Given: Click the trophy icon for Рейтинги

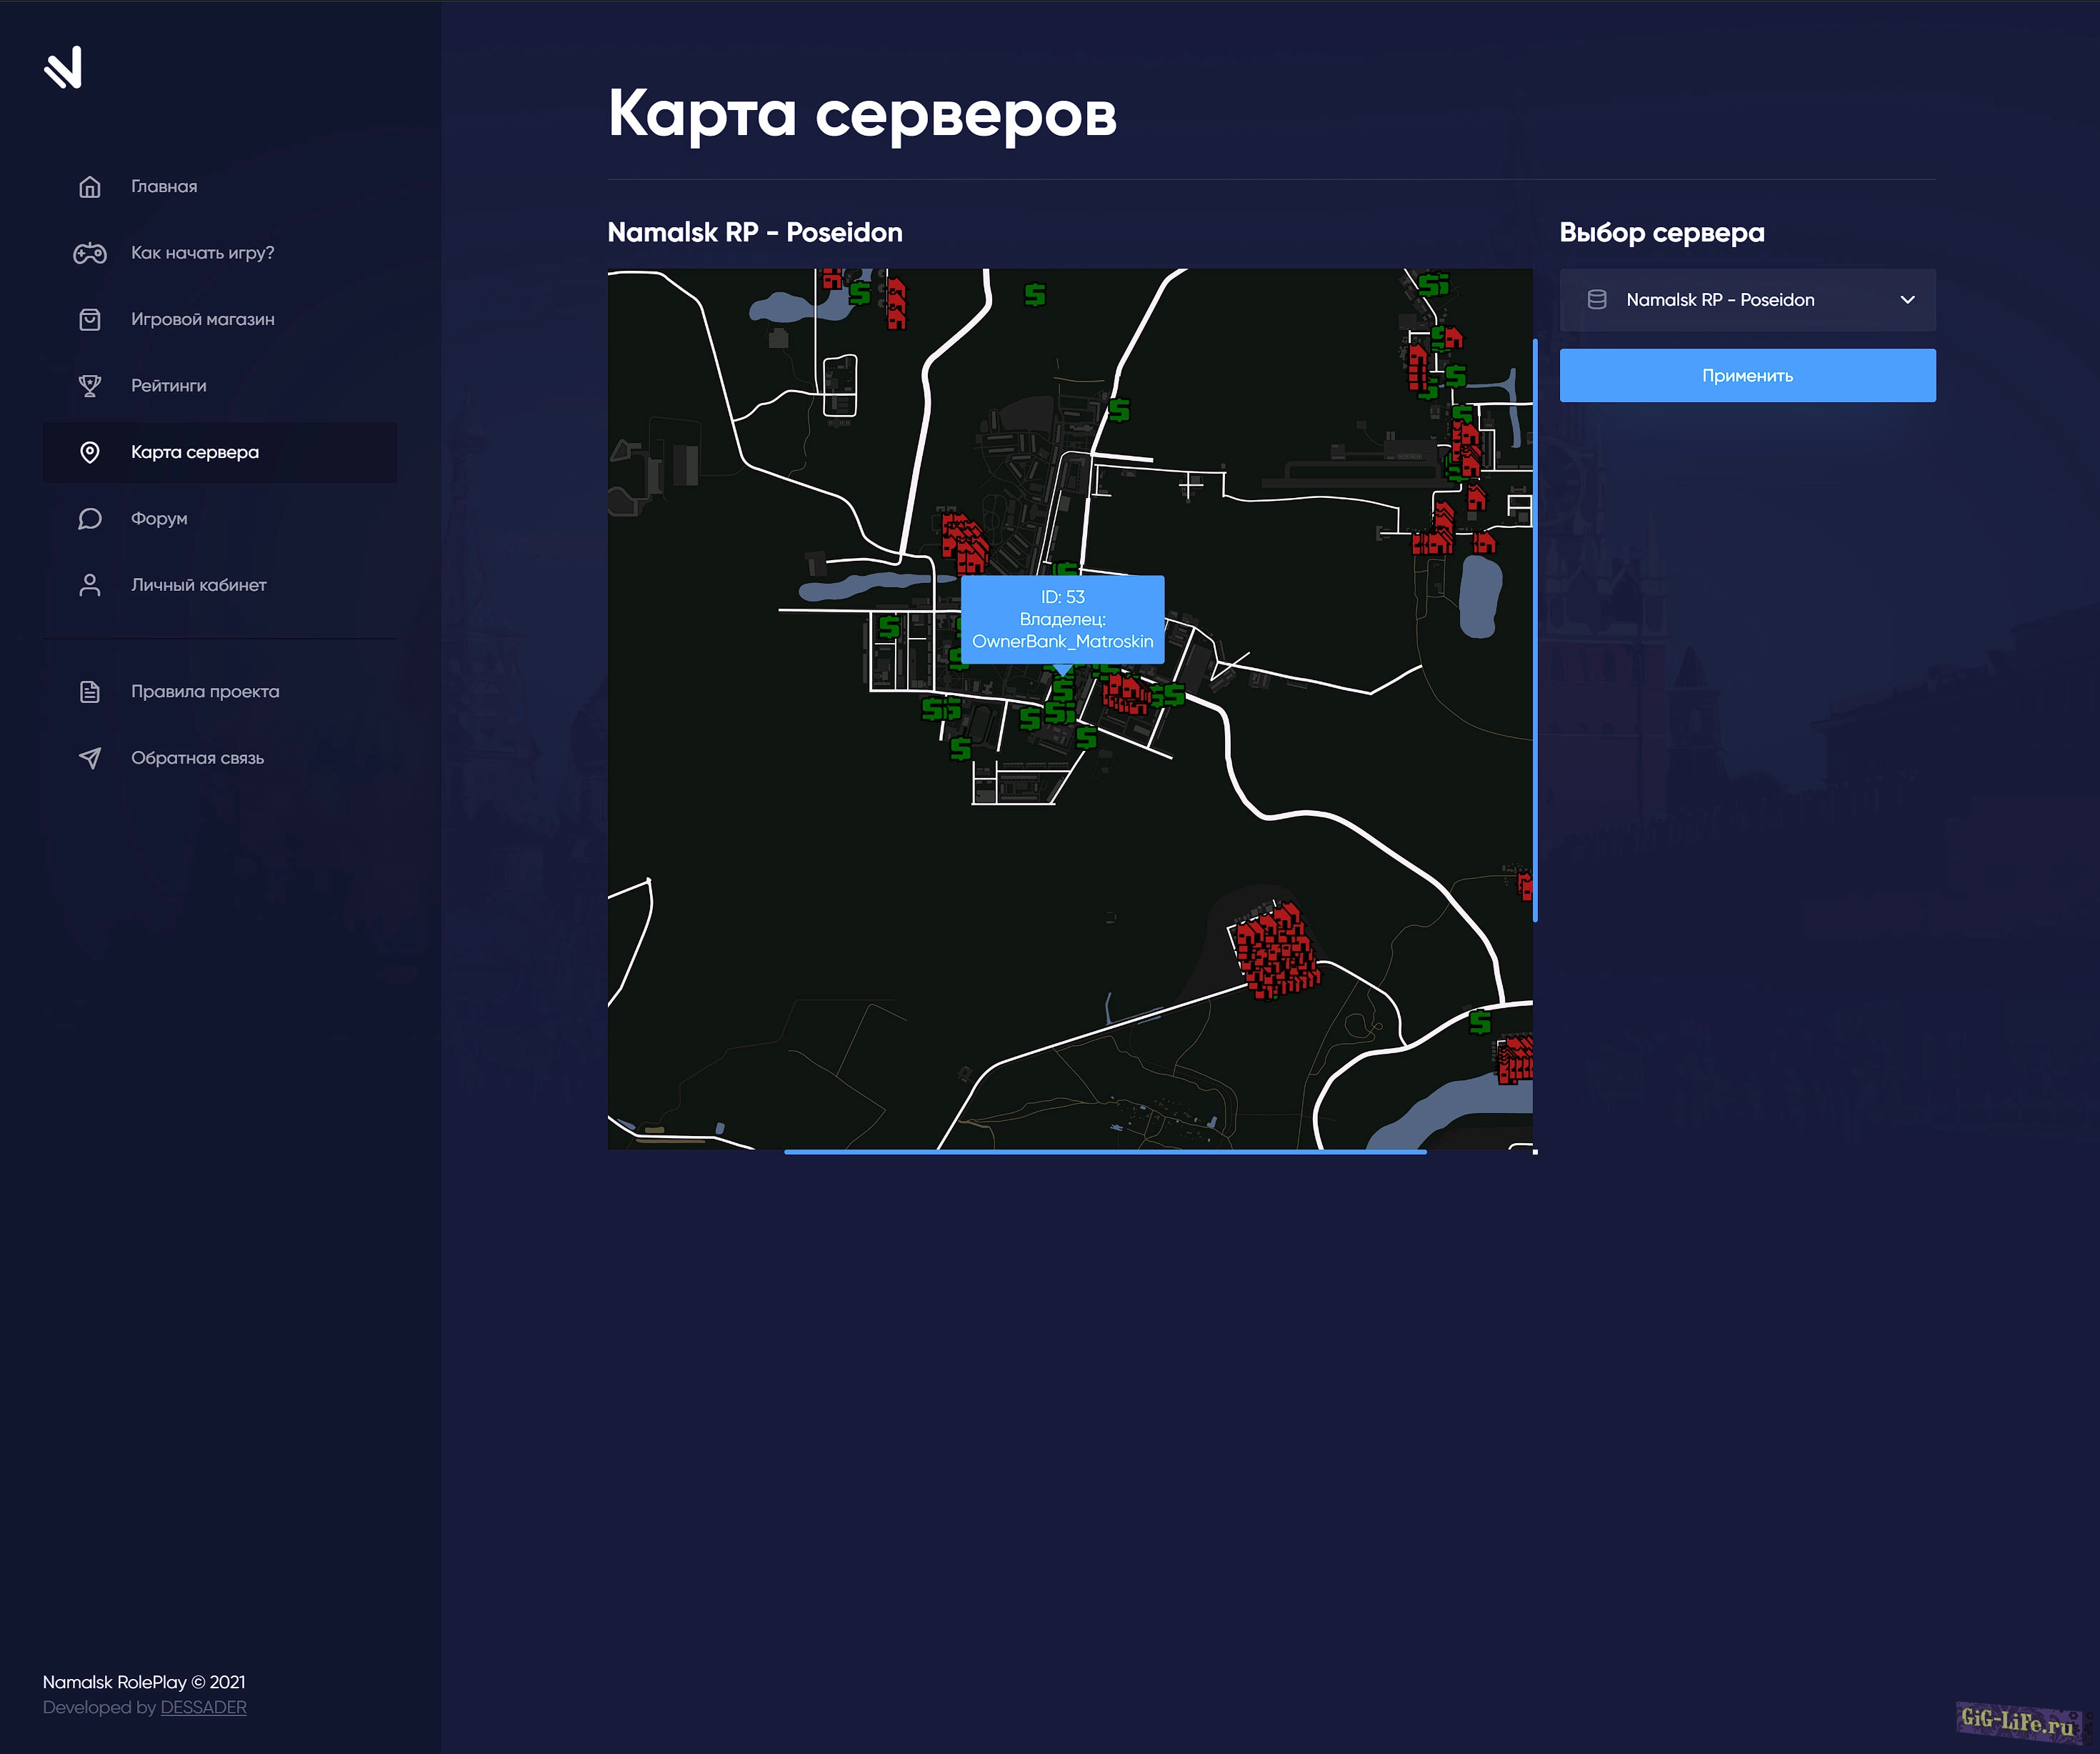Looking at the screenshot, I should 90,386.
